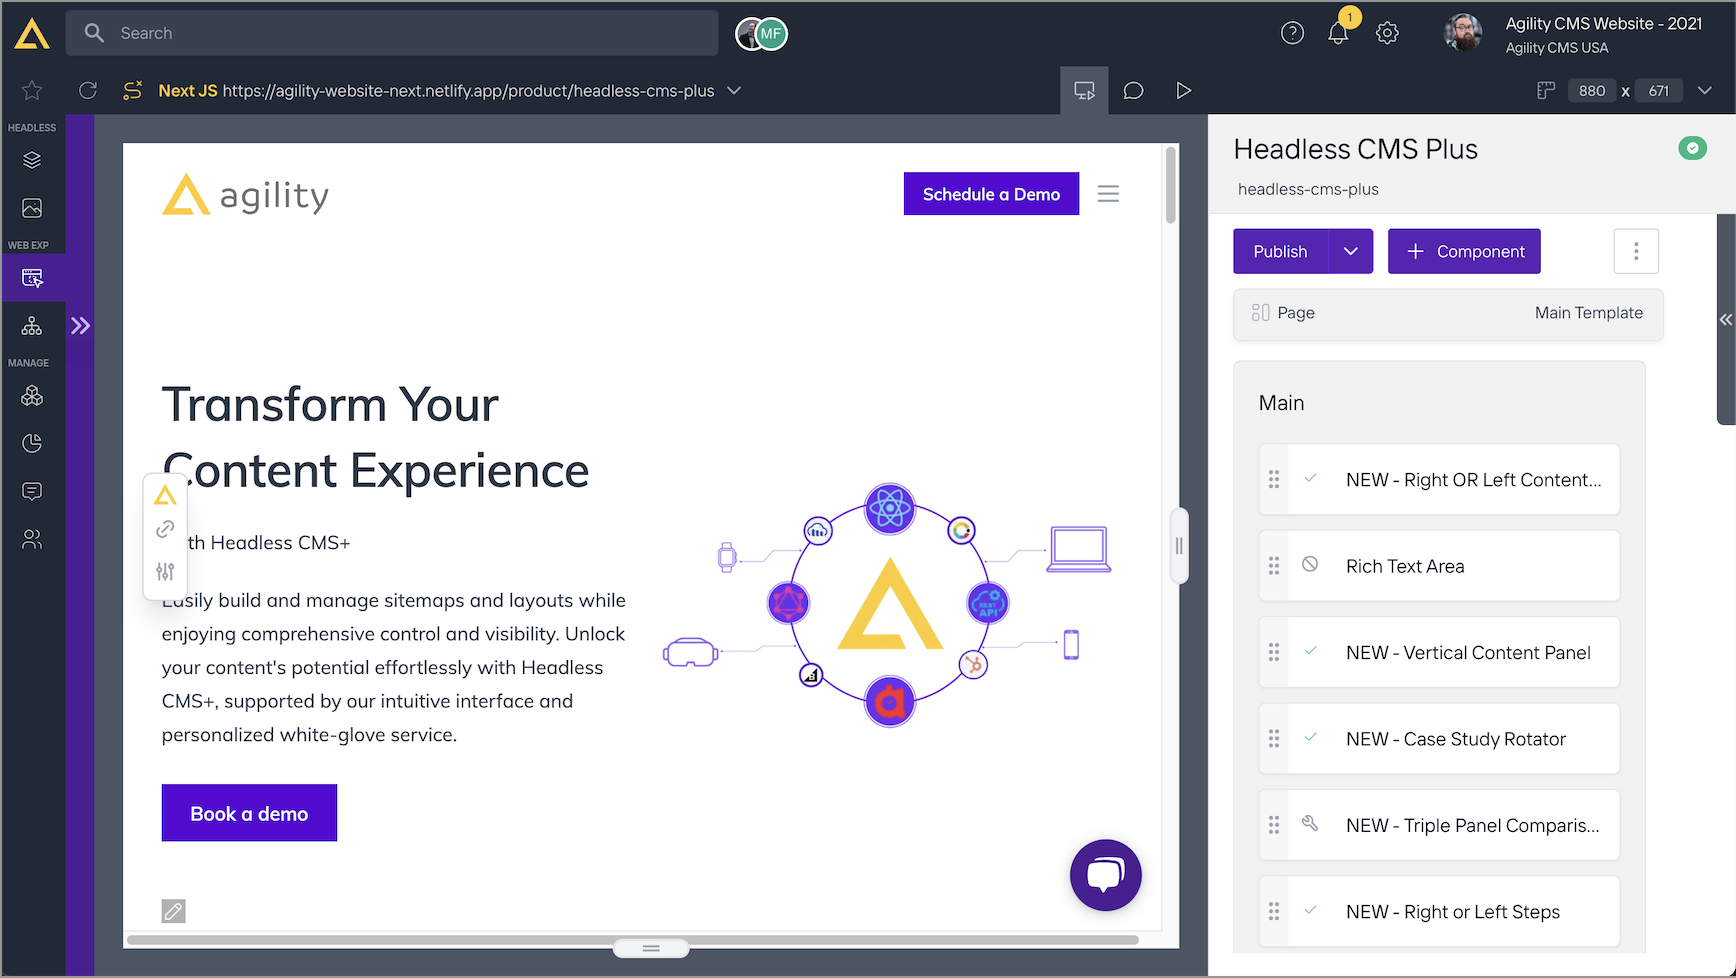Image resolution: width=1736 pixels, height=978 pixels.
Task: Click the green checkmark on NEW - Case Study Rotator
Action: (x=1311, y=738)
